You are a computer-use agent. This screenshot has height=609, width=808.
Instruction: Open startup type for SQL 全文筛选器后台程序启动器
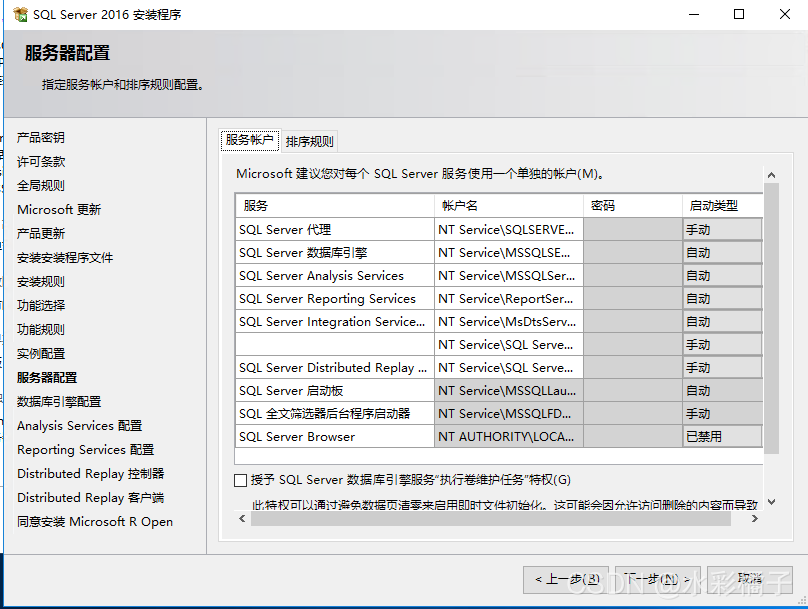[x=722, y=413]
